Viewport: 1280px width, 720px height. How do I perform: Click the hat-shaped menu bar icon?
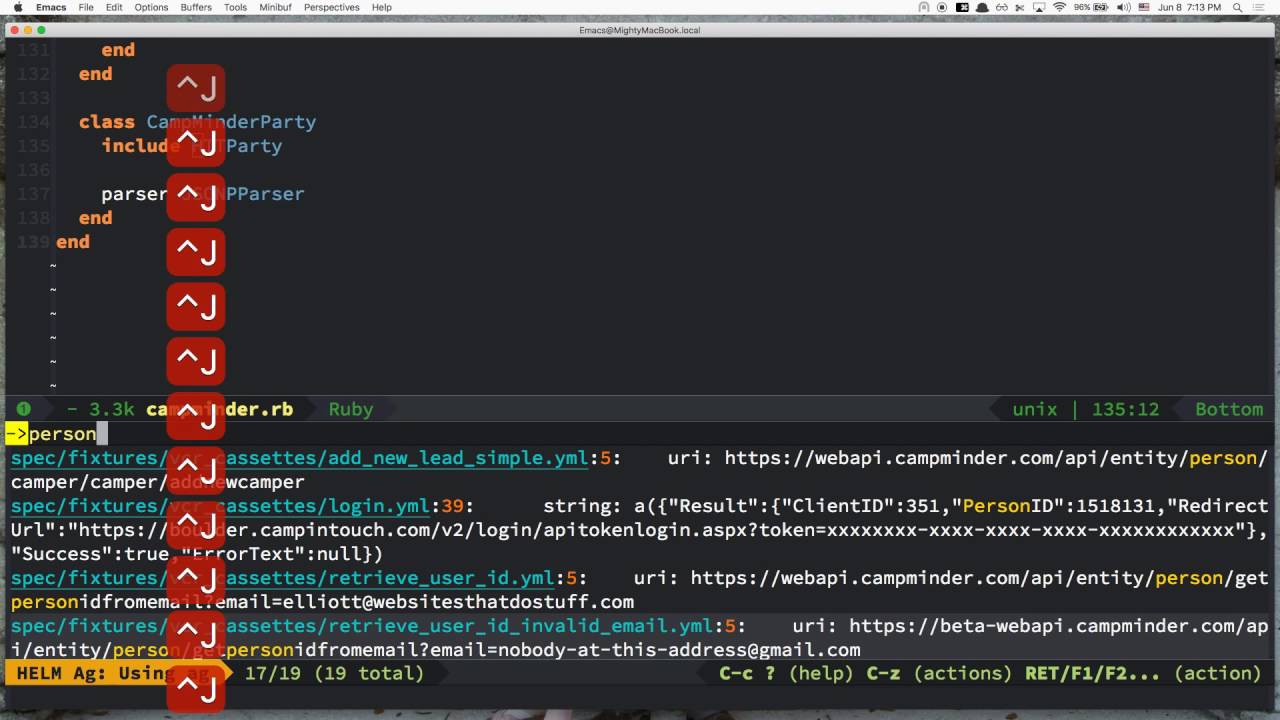coord(982,7)
